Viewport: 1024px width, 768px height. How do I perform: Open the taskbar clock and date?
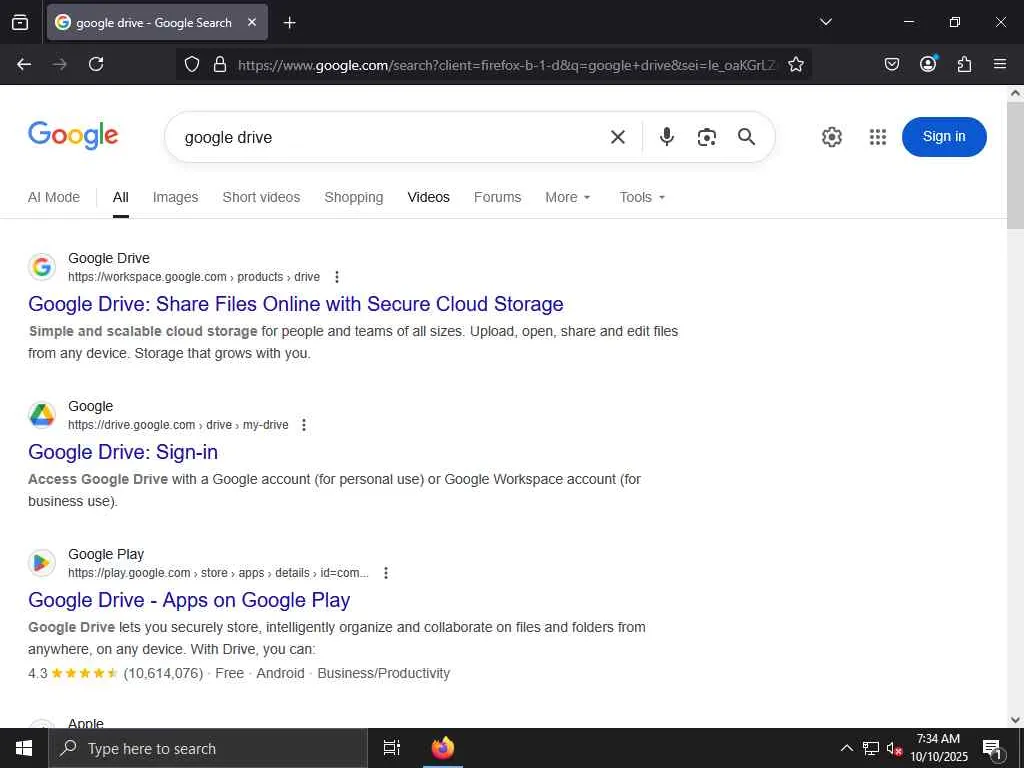click(x=938, y=748)
